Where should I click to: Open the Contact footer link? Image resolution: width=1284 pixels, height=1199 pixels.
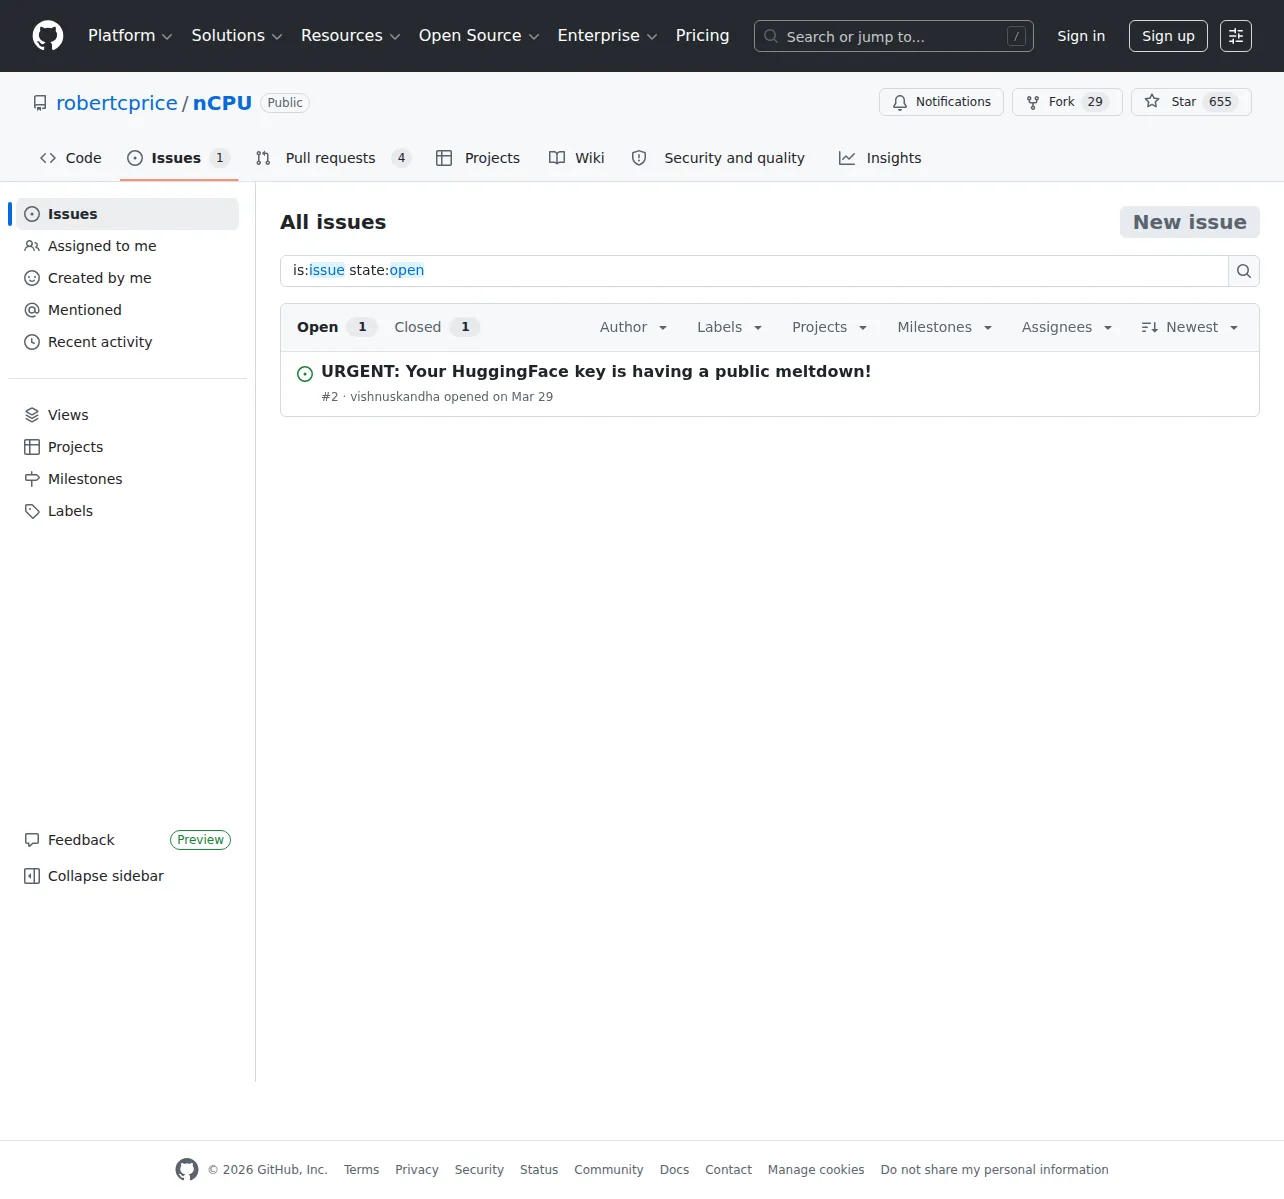click(728, 1170)
